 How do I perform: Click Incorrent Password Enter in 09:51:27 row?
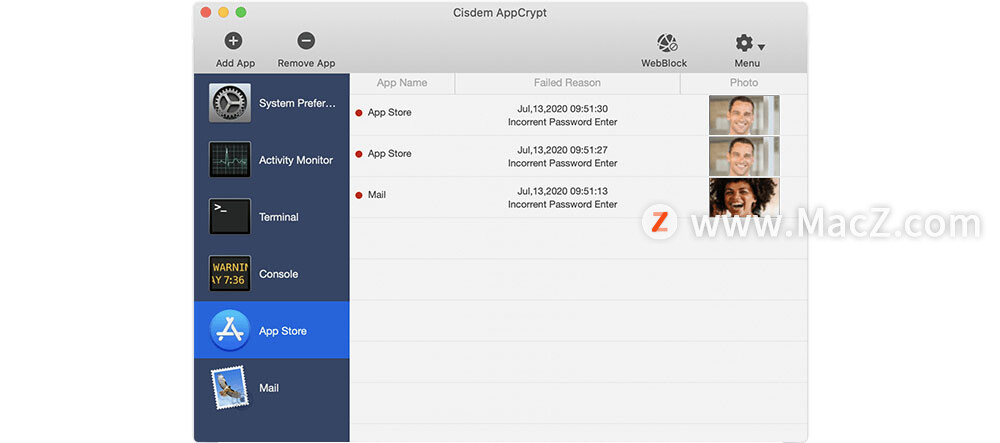point(562,163)
